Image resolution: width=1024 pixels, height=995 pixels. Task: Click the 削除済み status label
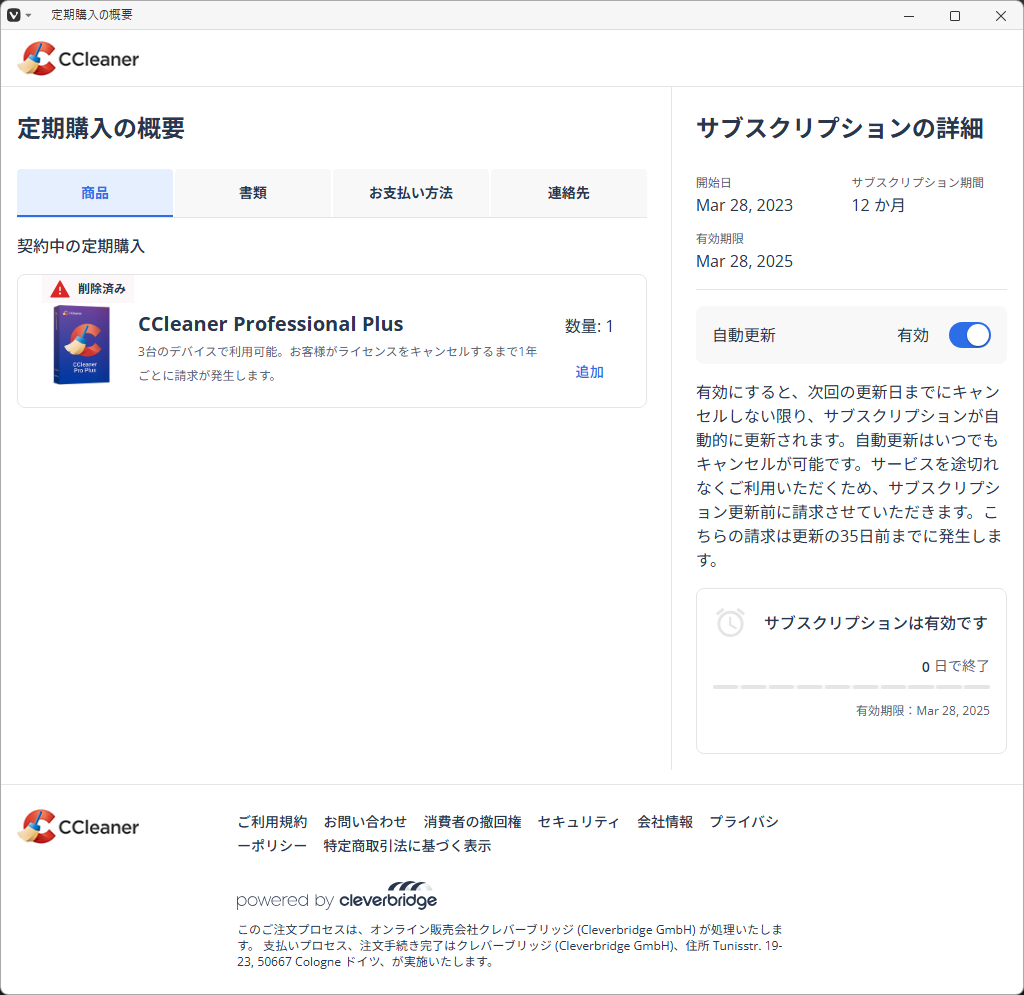(102, 289)
